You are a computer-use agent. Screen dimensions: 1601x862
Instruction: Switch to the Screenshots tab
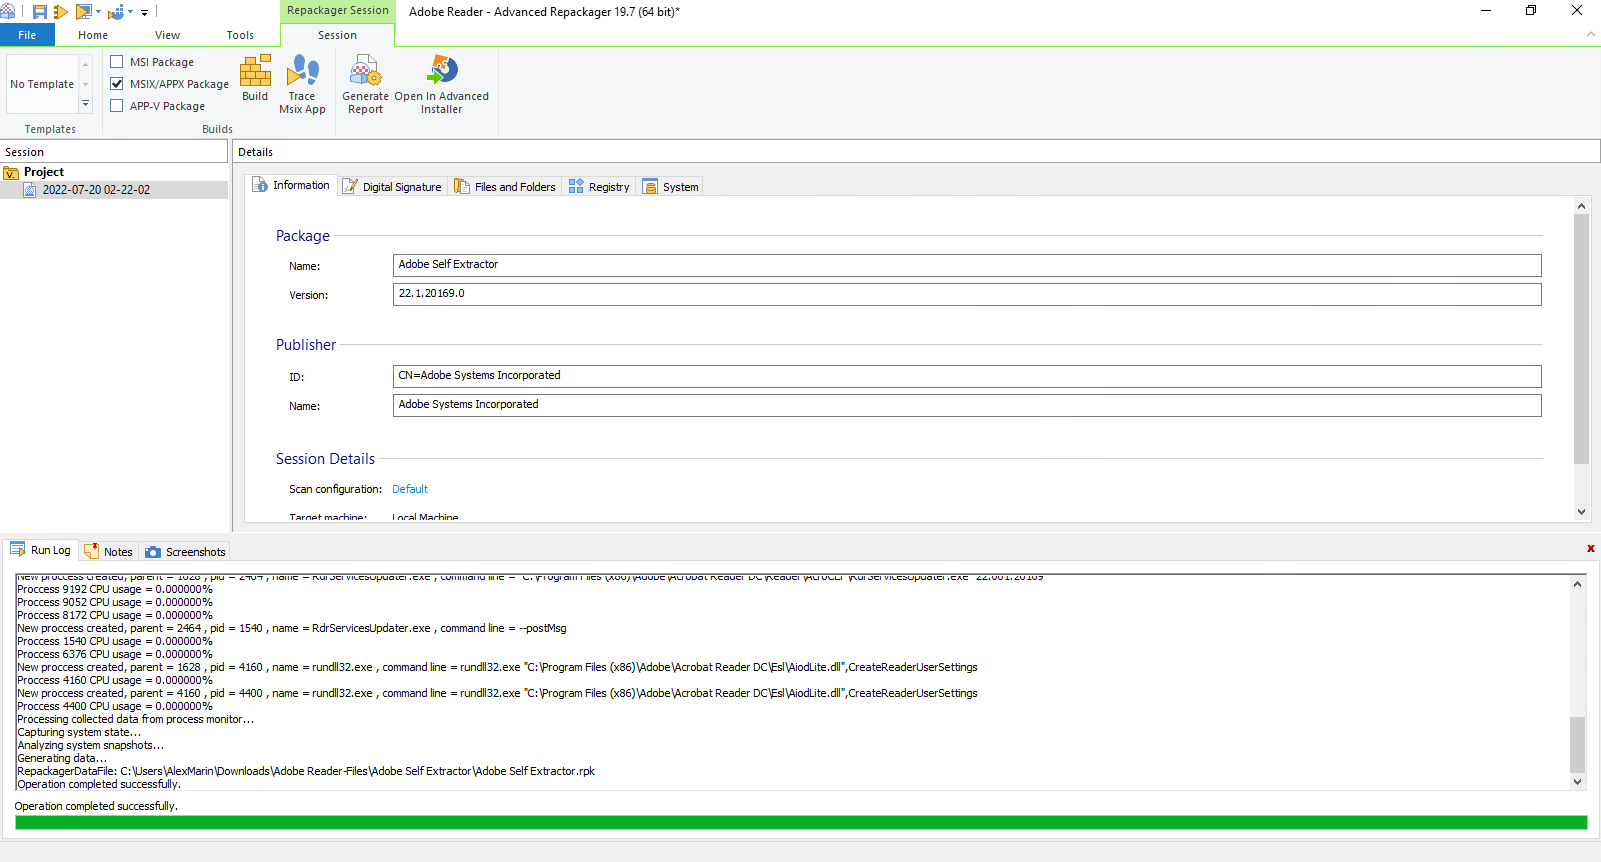coord(186,552)
